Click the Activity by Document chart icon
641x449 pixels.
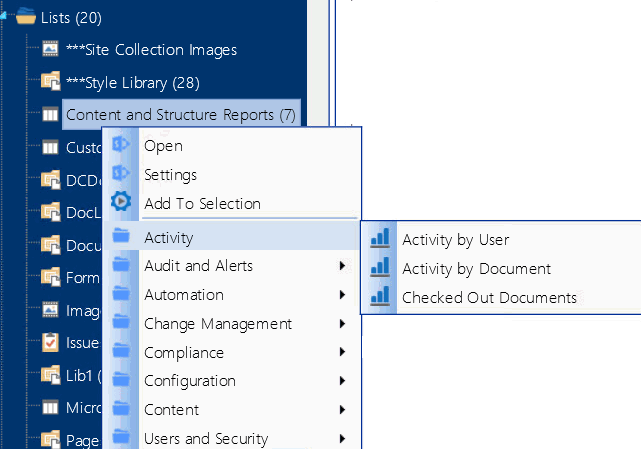379,268
